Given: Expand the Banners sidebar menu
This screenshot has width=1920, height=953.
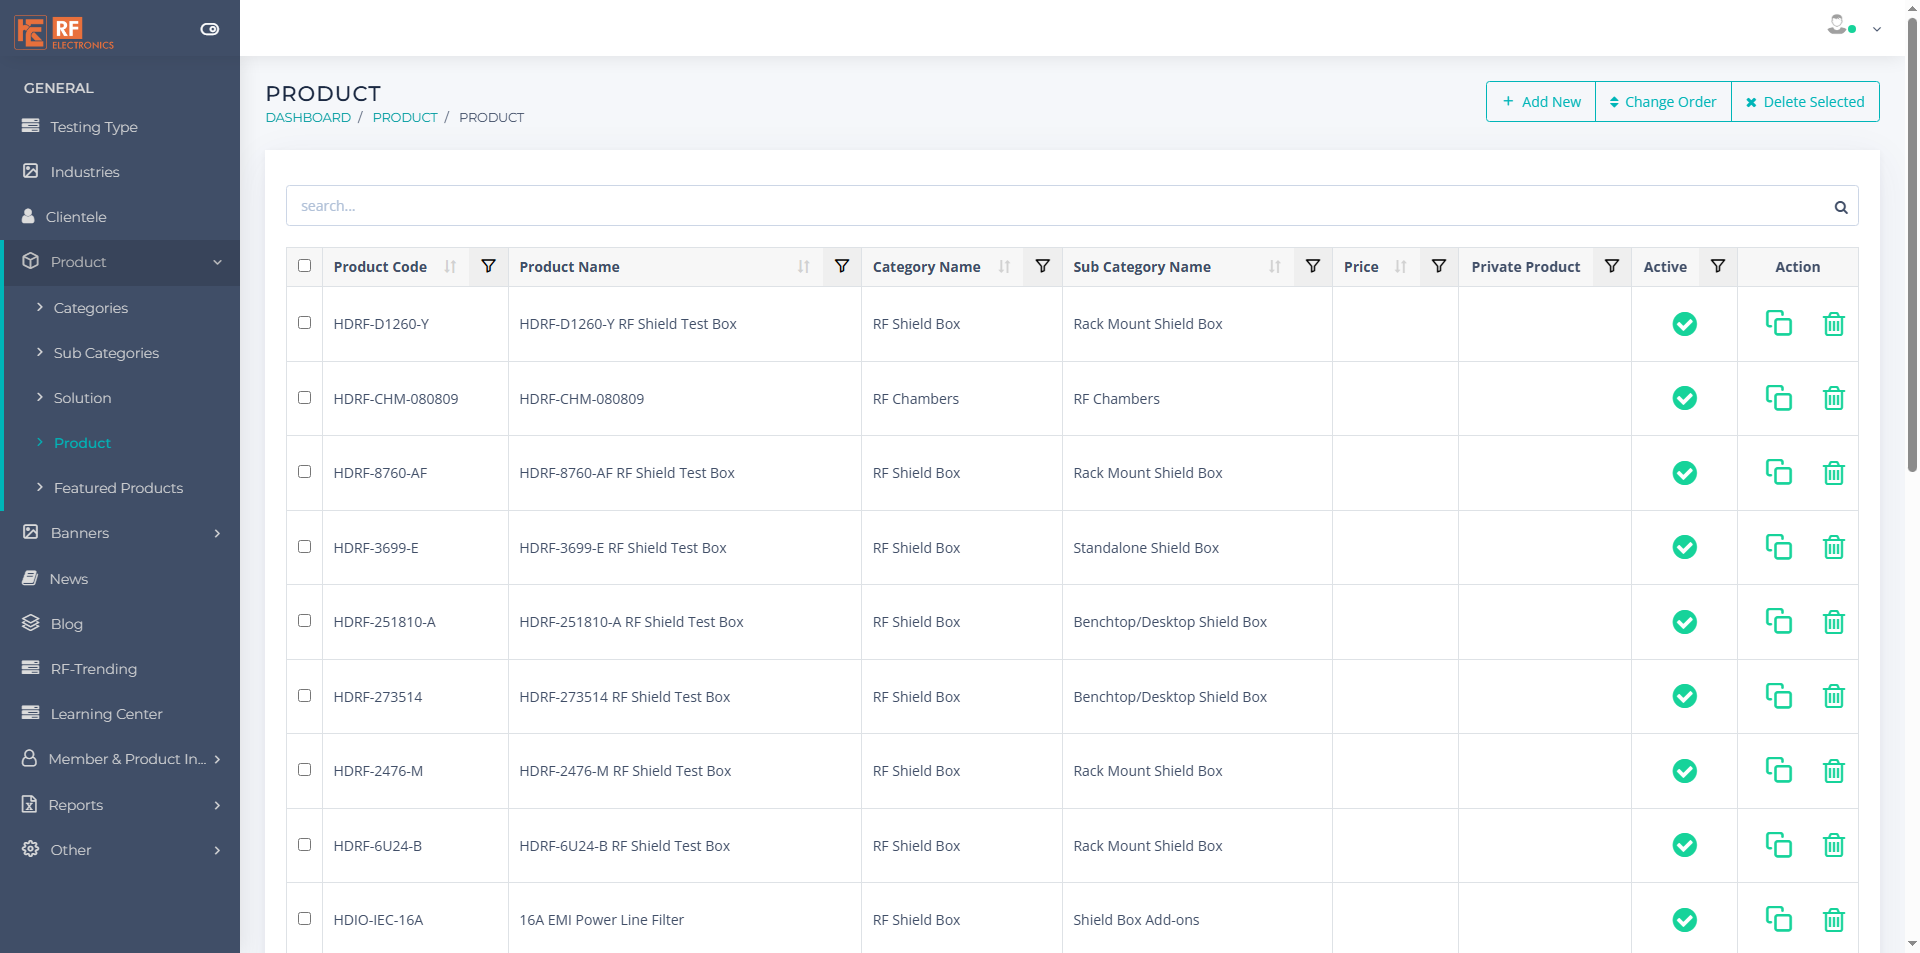Looking at the screenshot, I should pyautogui.click(x=120, y=533).
